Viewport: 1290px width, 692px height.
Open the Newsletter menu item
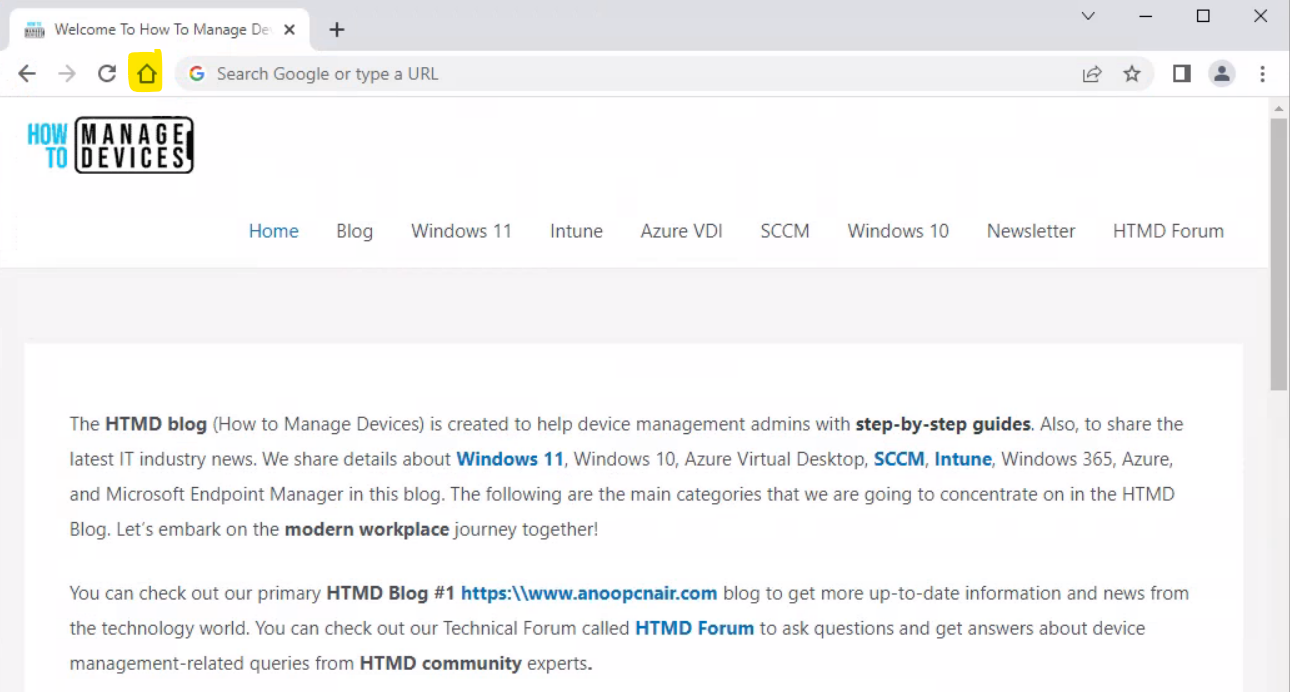(1031, 231)
